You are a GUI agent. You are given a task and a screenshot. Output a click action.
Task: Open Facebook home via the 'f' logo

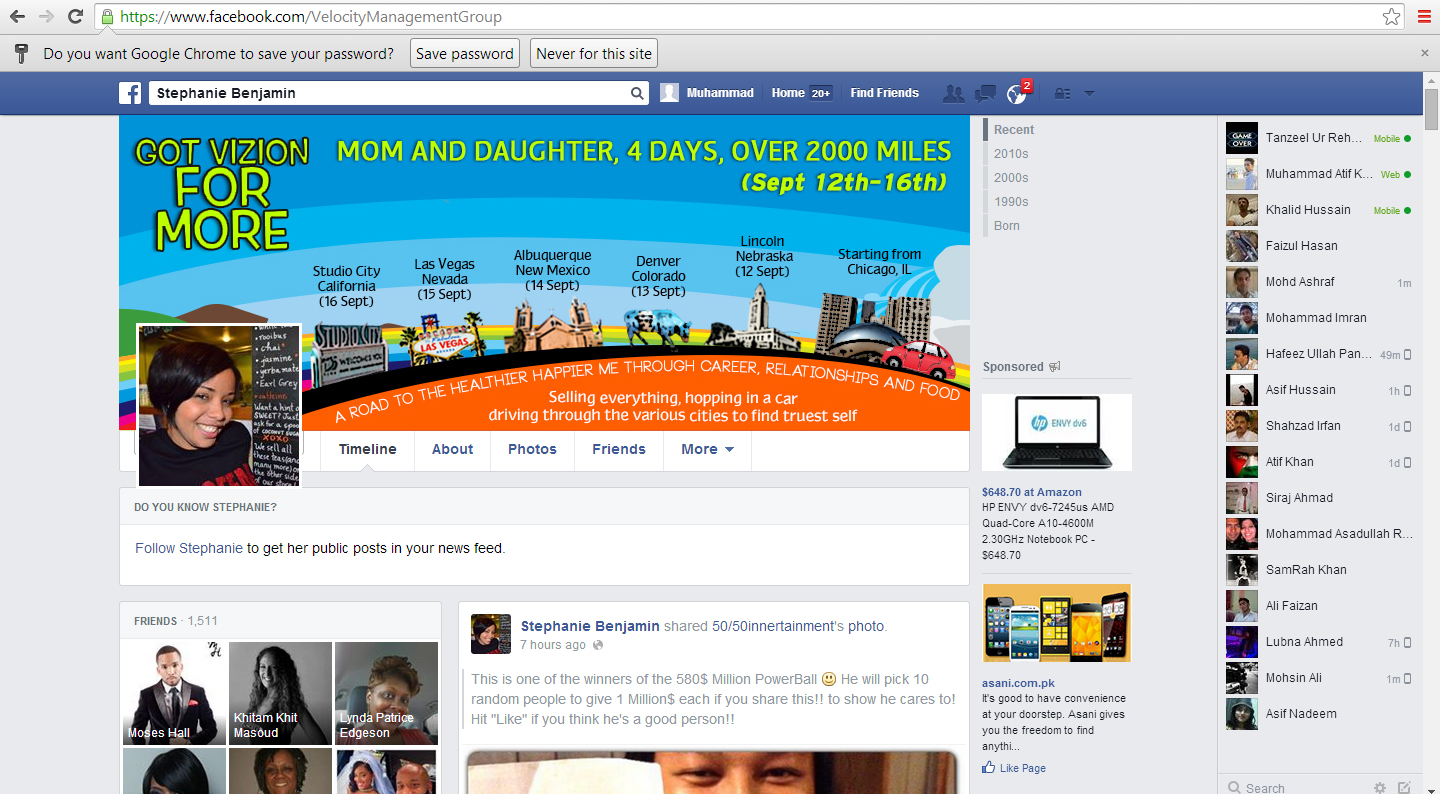coord(130,93)
